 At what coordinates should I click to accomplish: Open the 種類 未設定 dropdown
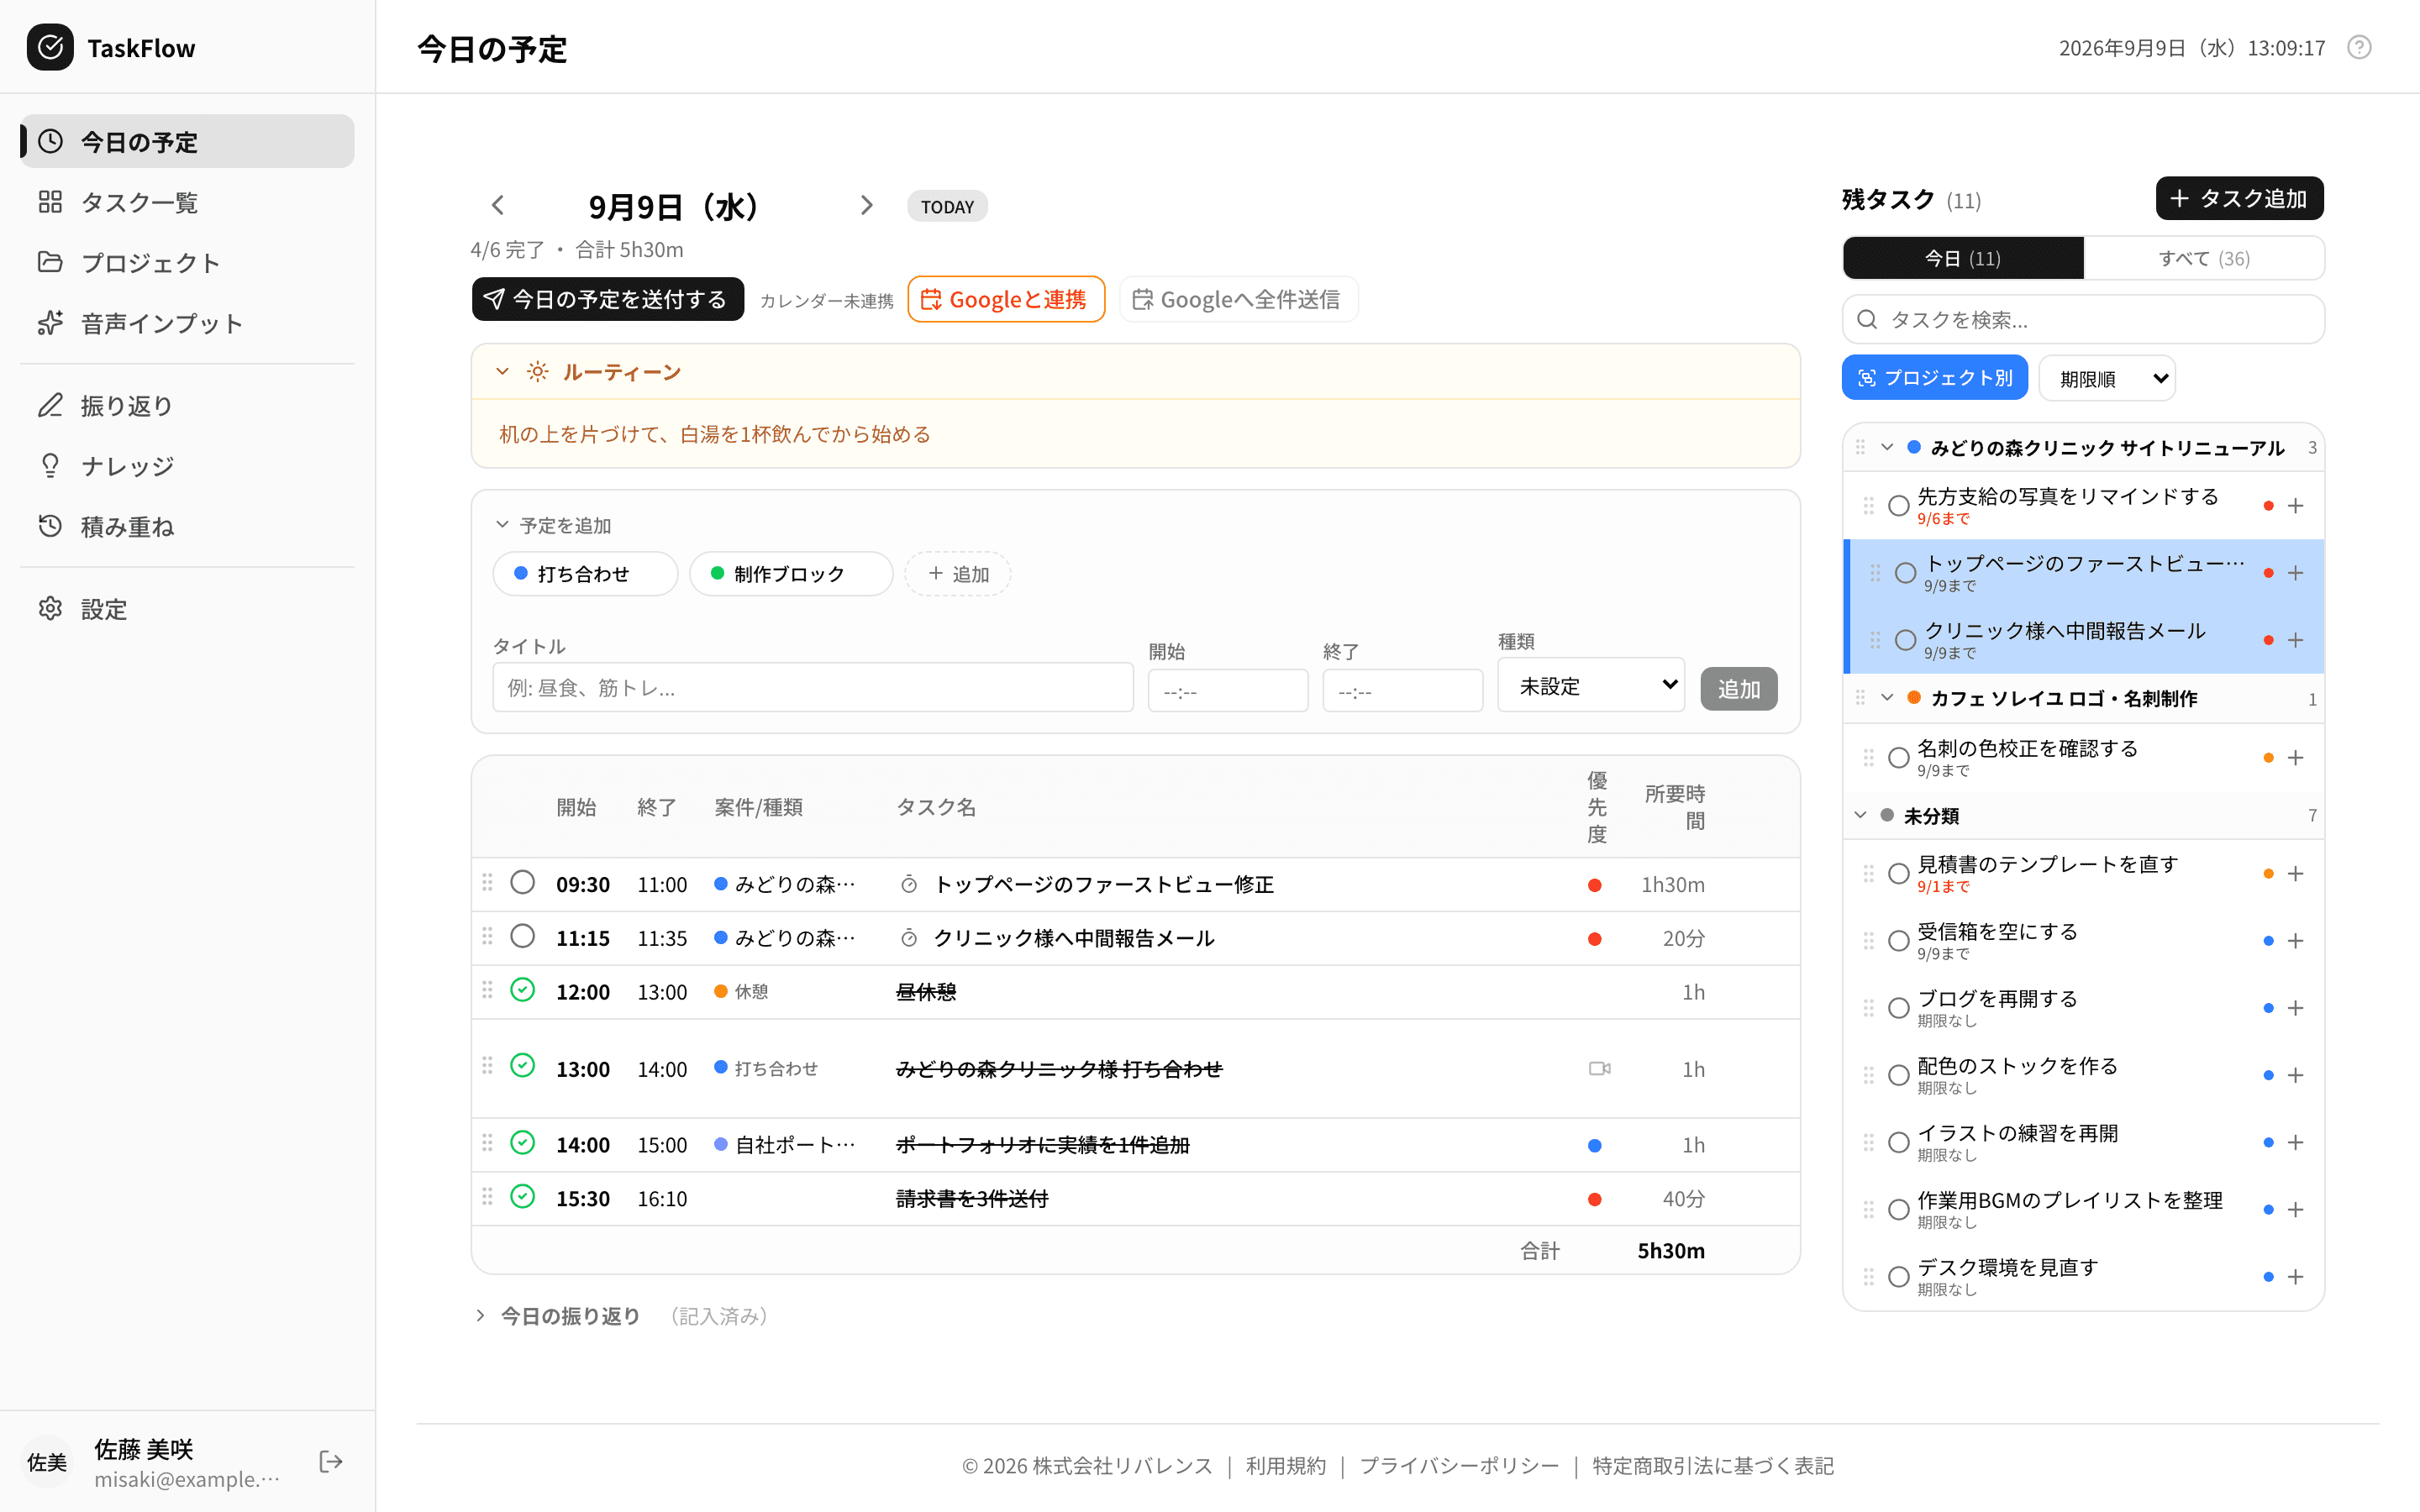point(1591,685)
